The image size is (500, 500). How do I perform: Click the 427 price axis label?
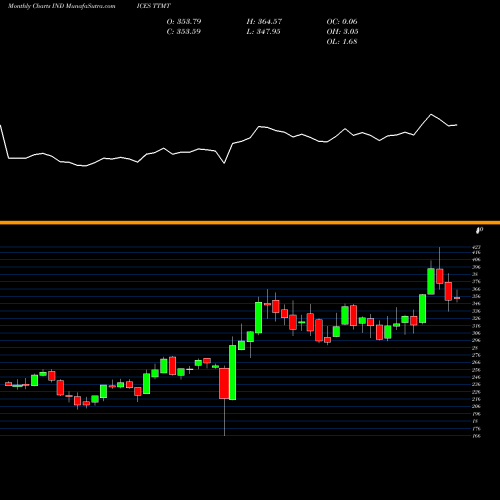tap(477, 247)
